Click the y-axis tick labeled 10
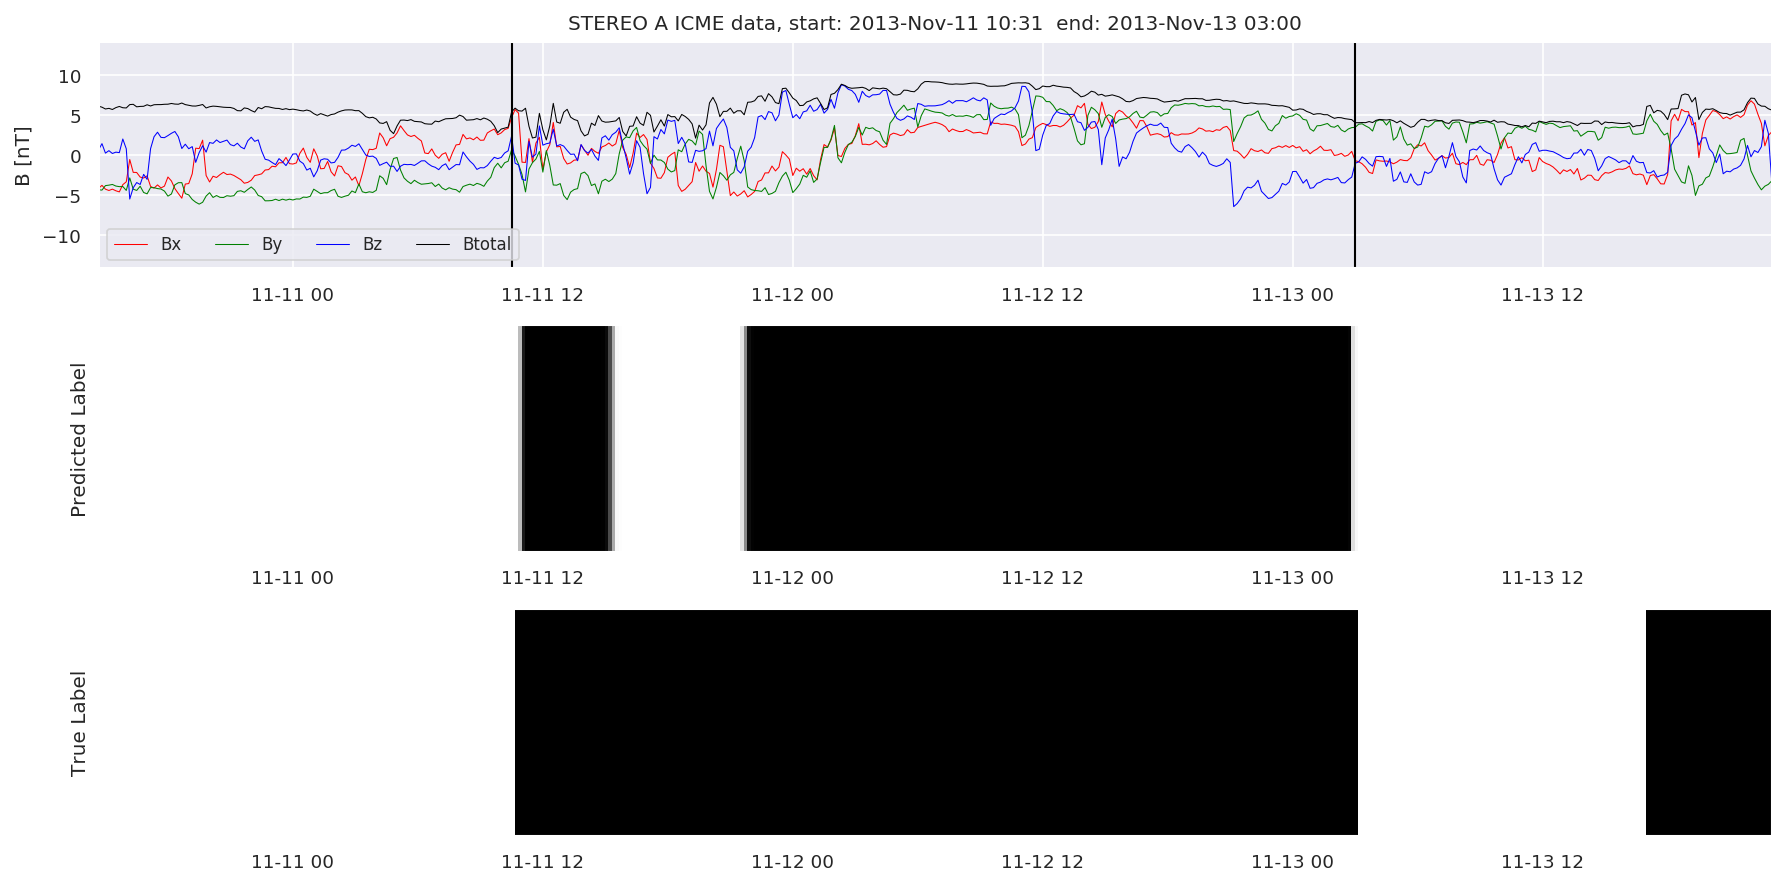Screen dimensions: 1786x886 (70, 77)
